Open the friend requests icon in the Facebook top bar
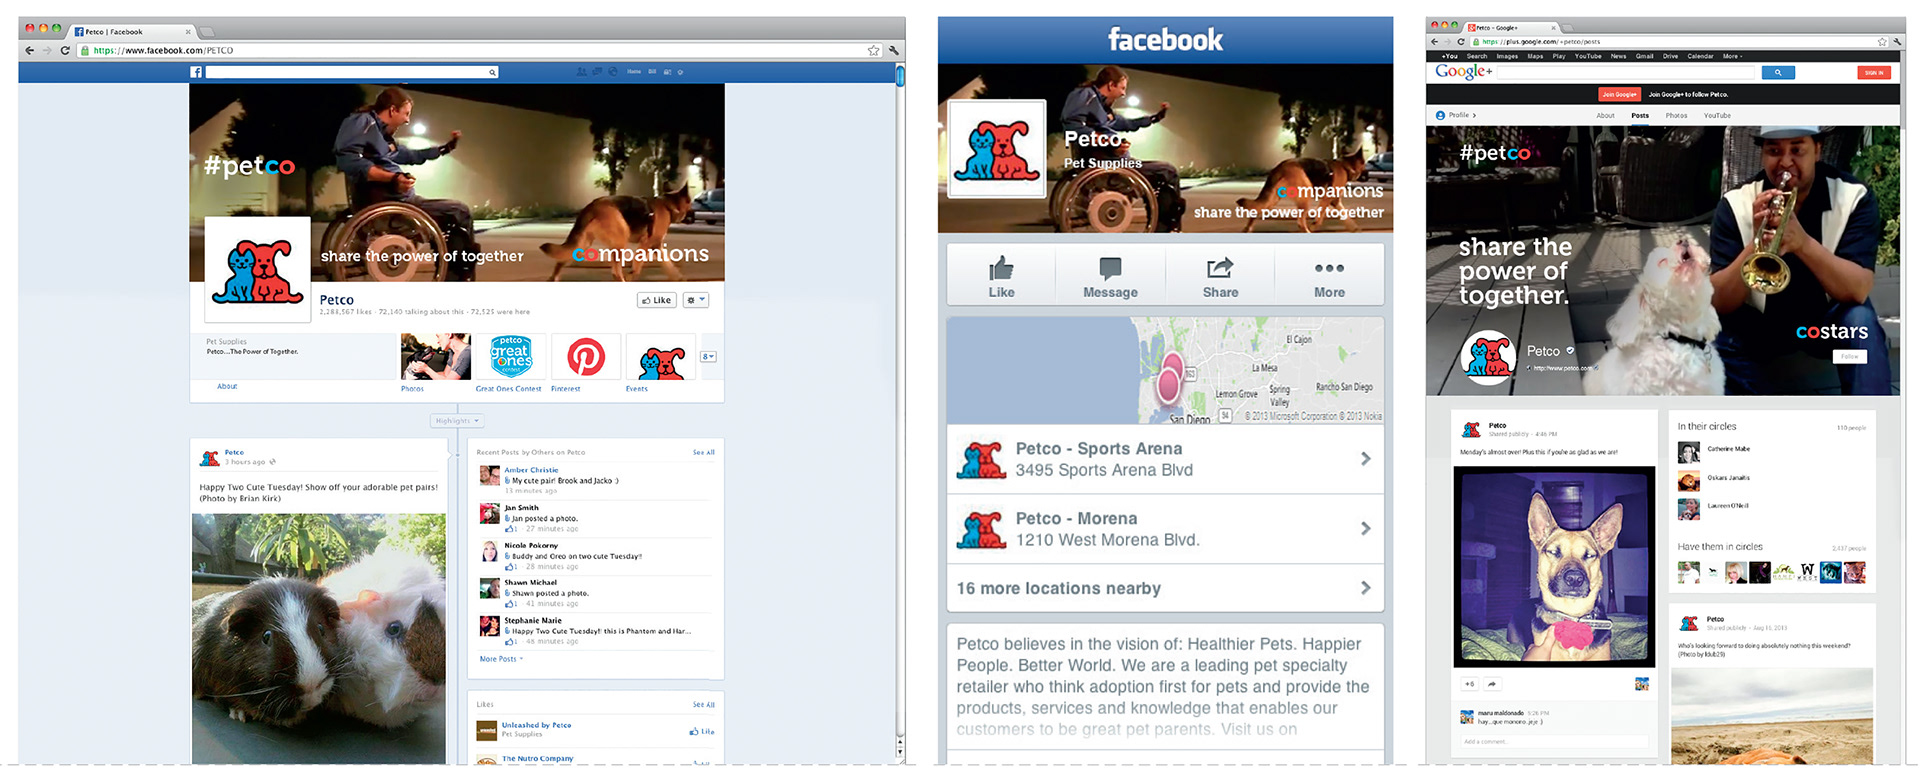 point(582,72)
